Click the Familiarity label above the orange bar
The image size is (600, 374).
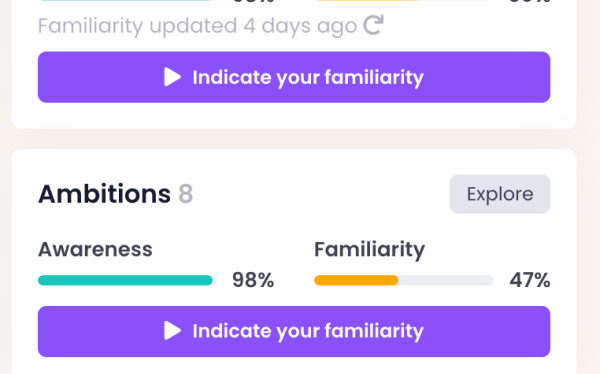click(369, 250)
